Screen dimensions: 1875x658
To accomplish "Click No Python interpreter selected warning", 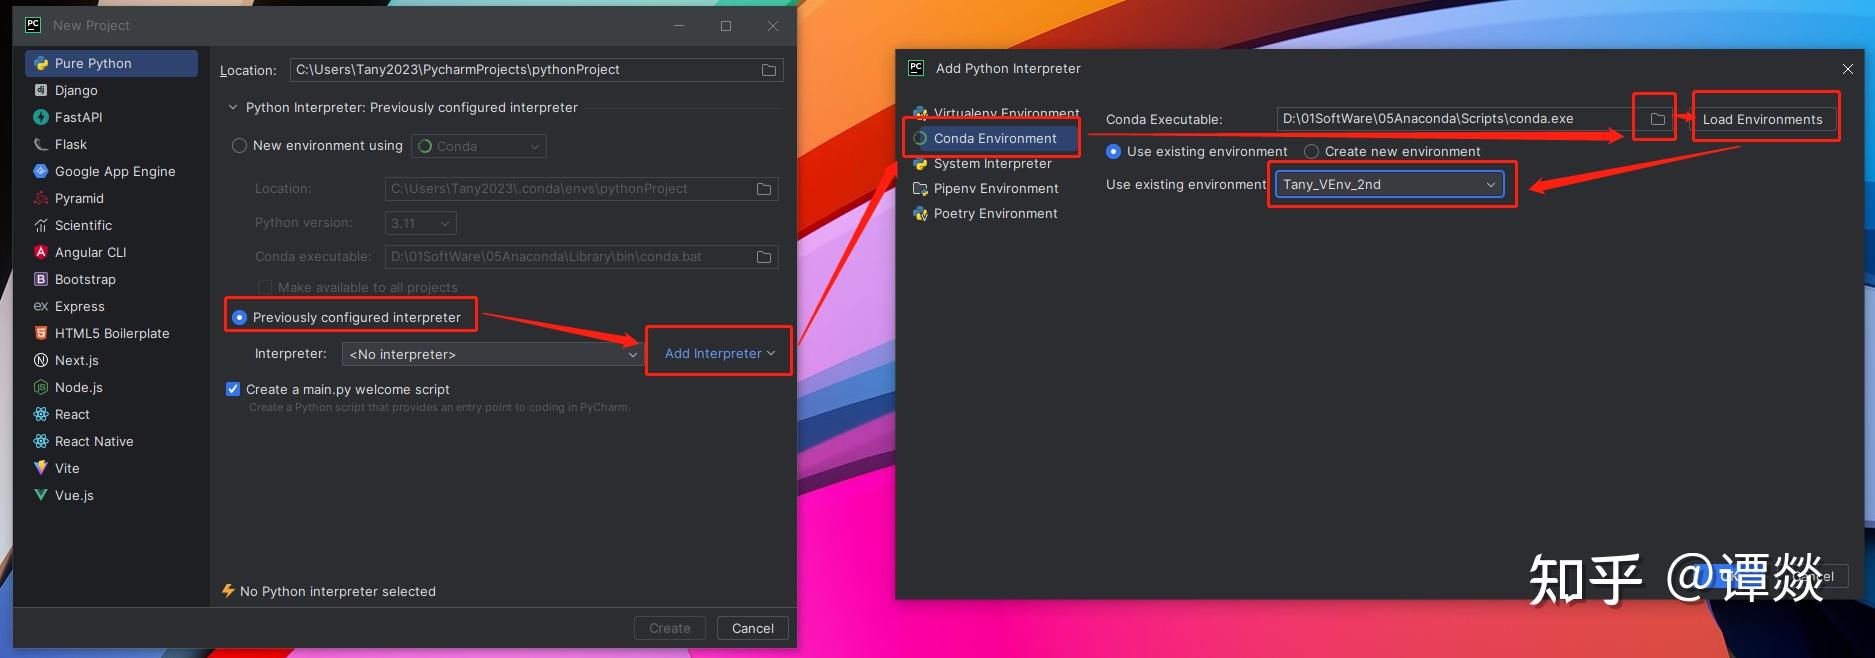I will [328, 591].
